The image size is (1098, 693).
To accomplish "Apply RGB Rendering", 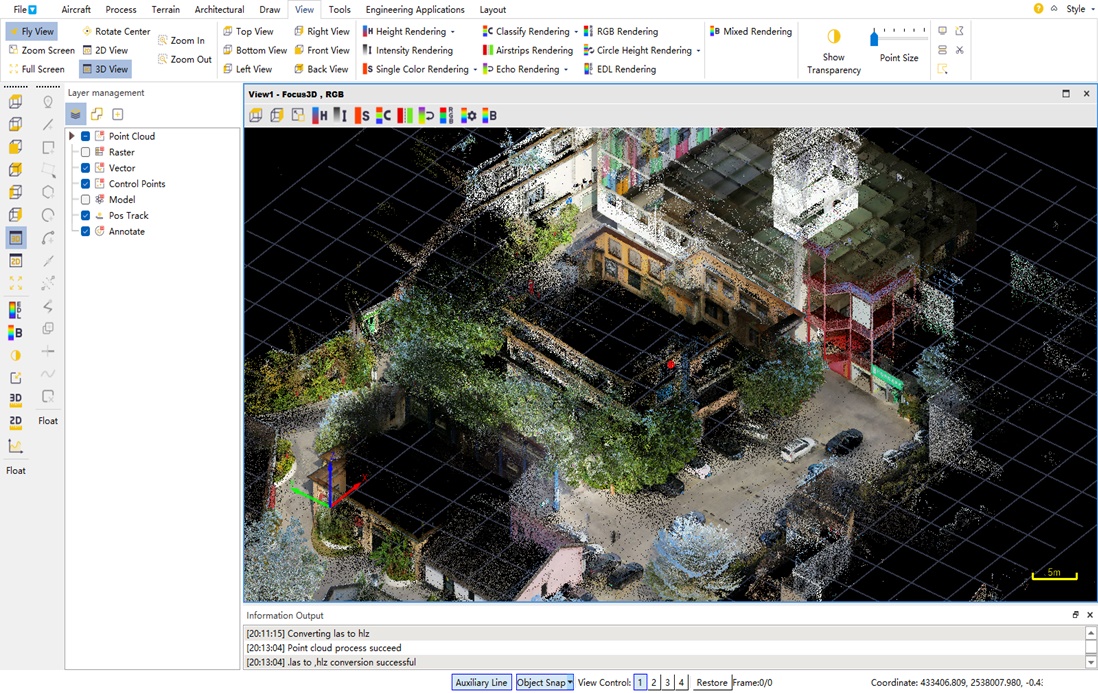I will [x=620, y=32].
